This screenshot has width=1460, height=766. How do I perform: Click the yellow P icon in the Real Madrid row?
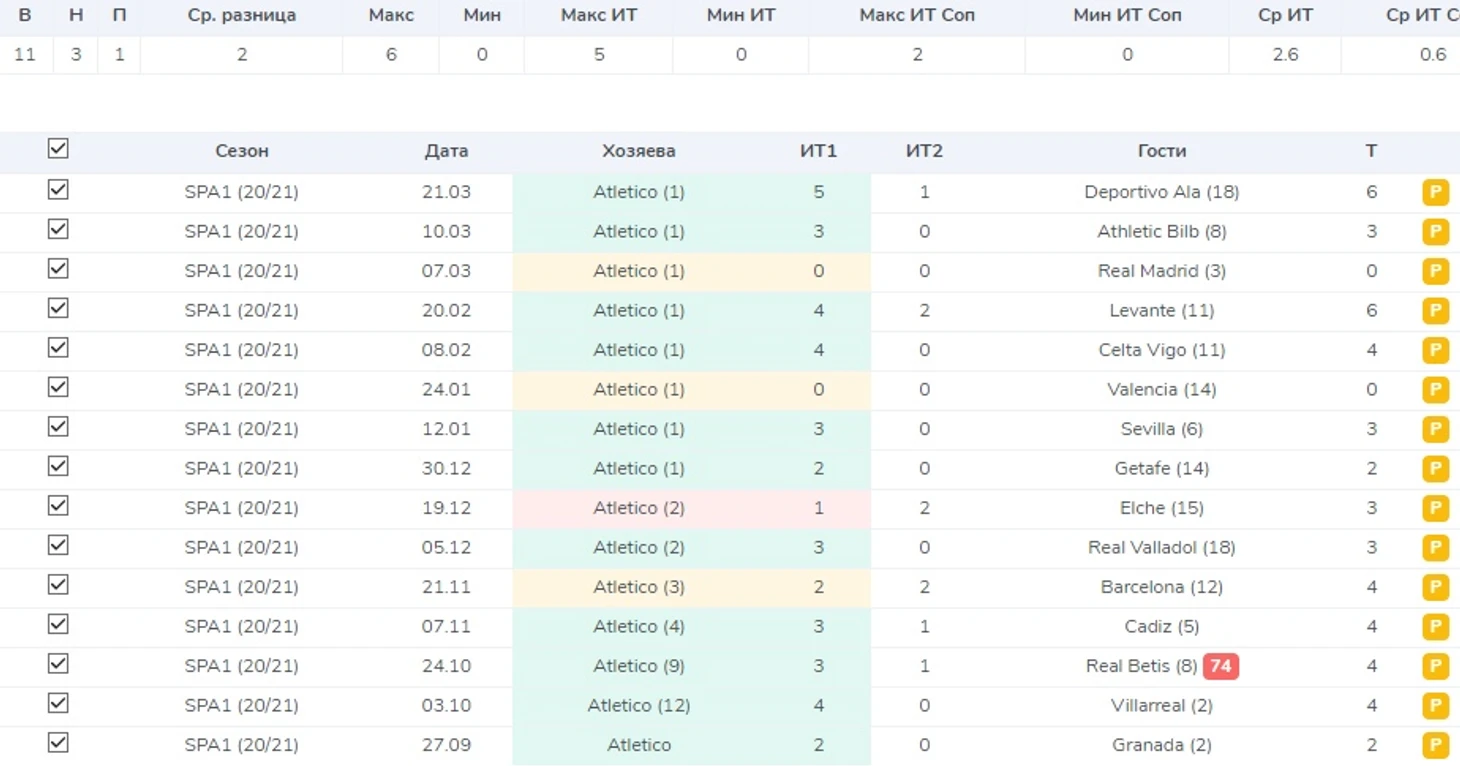click(x=1435, y=271)
